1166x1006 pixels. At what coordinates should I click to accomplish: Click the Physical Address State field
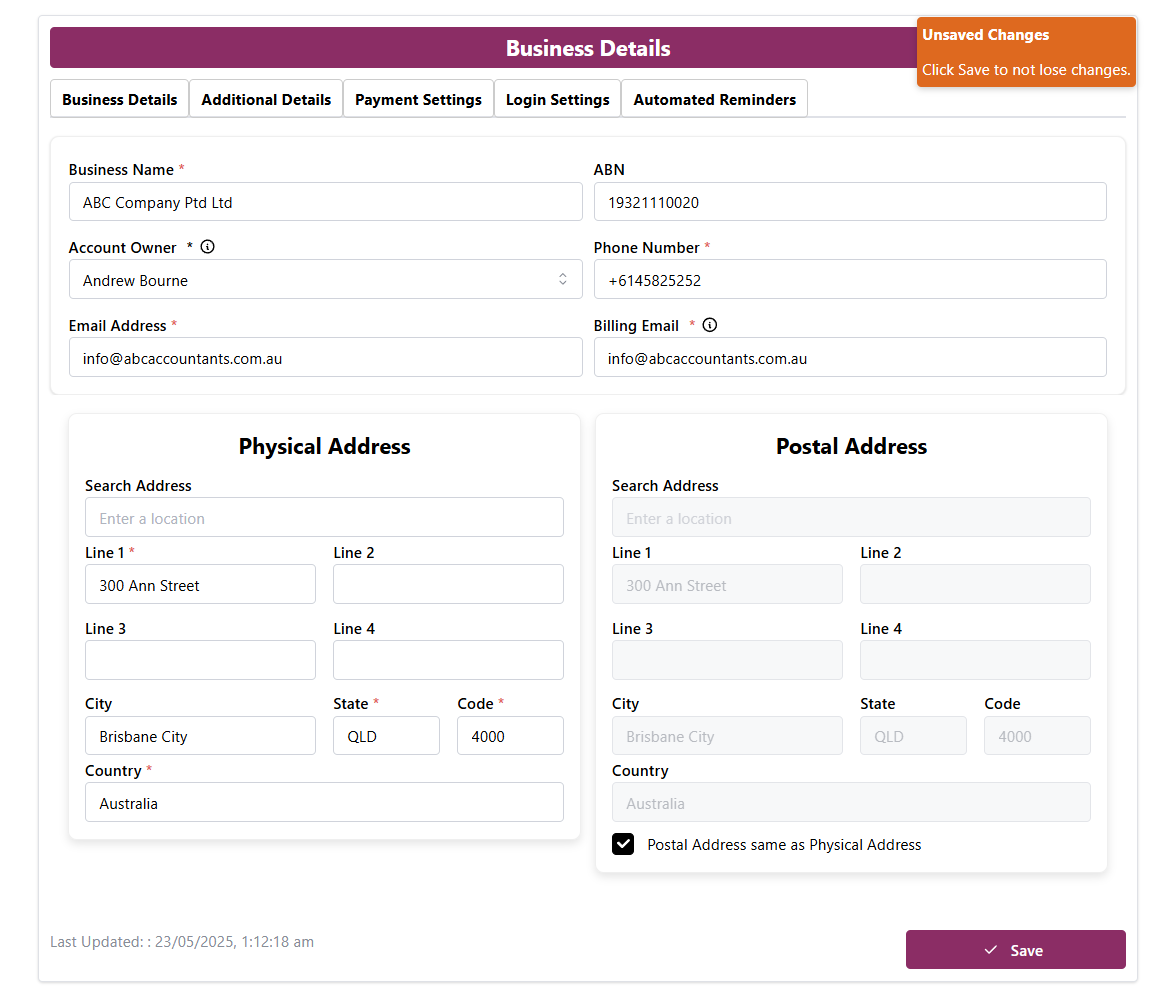pos(386,736)
